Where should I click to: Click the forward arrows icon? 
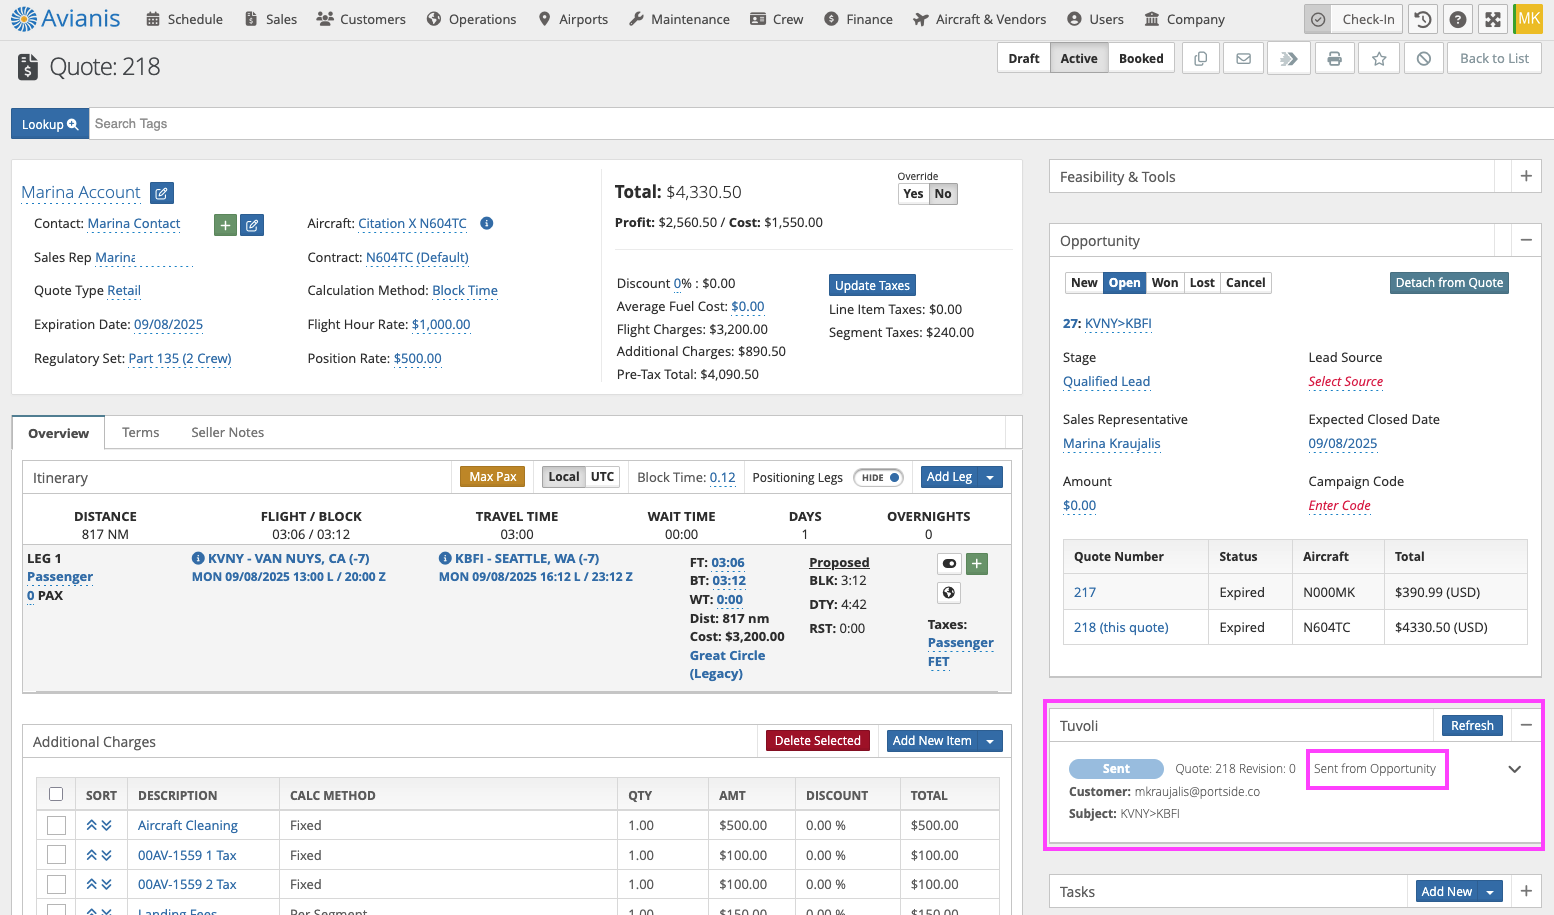coord(1289,59)
